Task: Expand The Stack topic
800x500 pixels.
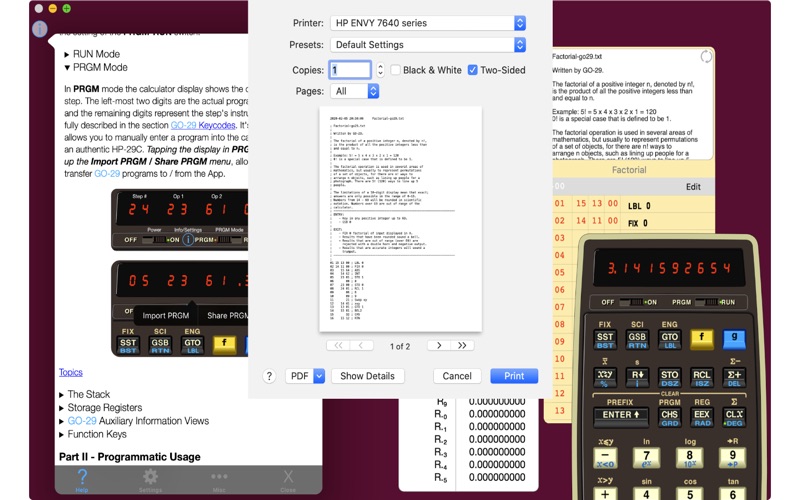Action: click(84, 394)
